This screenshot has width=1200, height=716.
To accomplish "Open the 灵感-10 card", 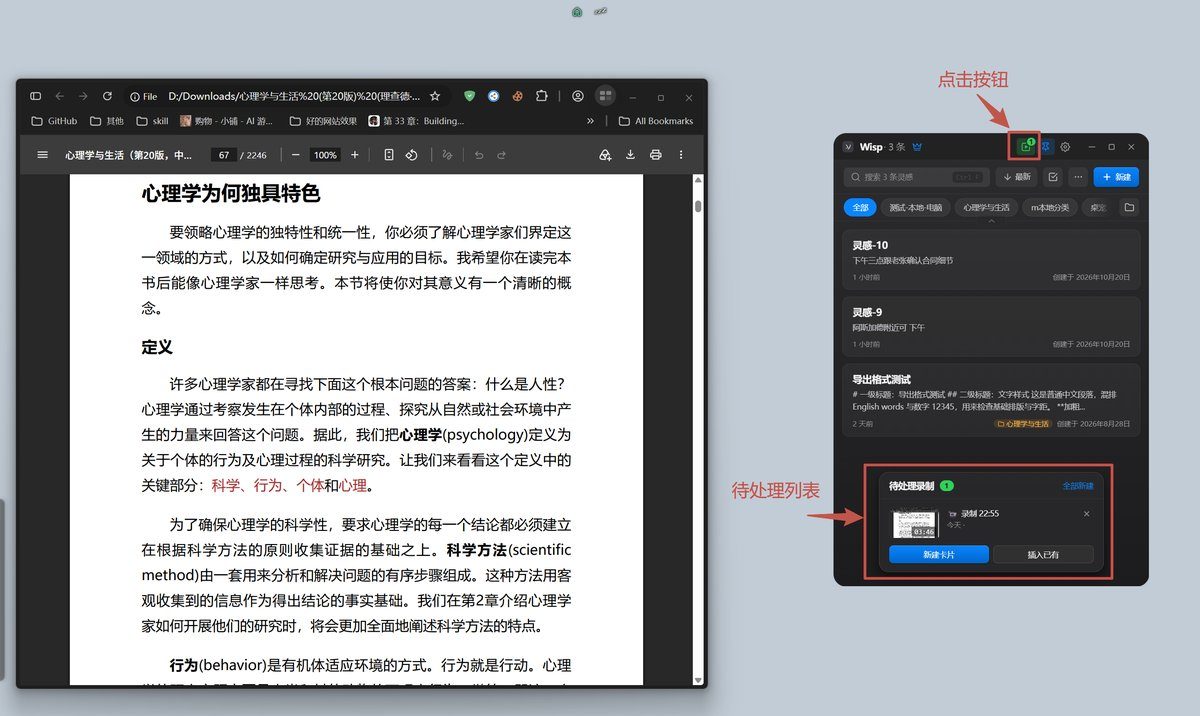I will pyautogui.click(x=991, y=260).
